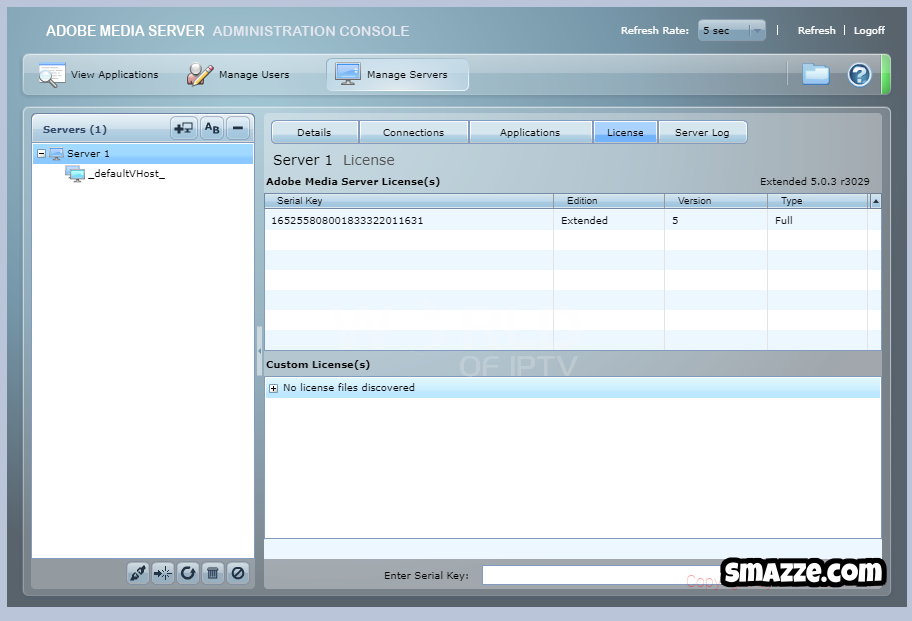Click the AB rename server icon

[x=212, y=128]
